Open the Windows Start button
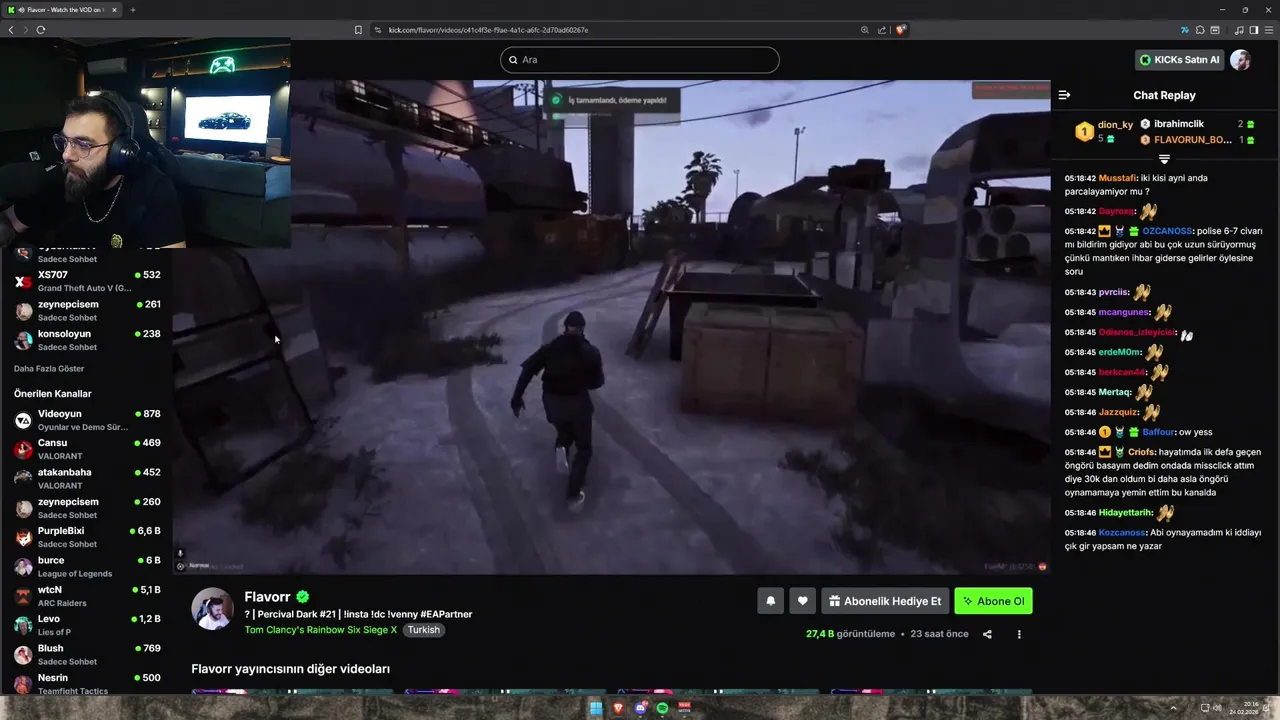The image size is (1280, 720). pyautogui.click(x=596, y=708)
